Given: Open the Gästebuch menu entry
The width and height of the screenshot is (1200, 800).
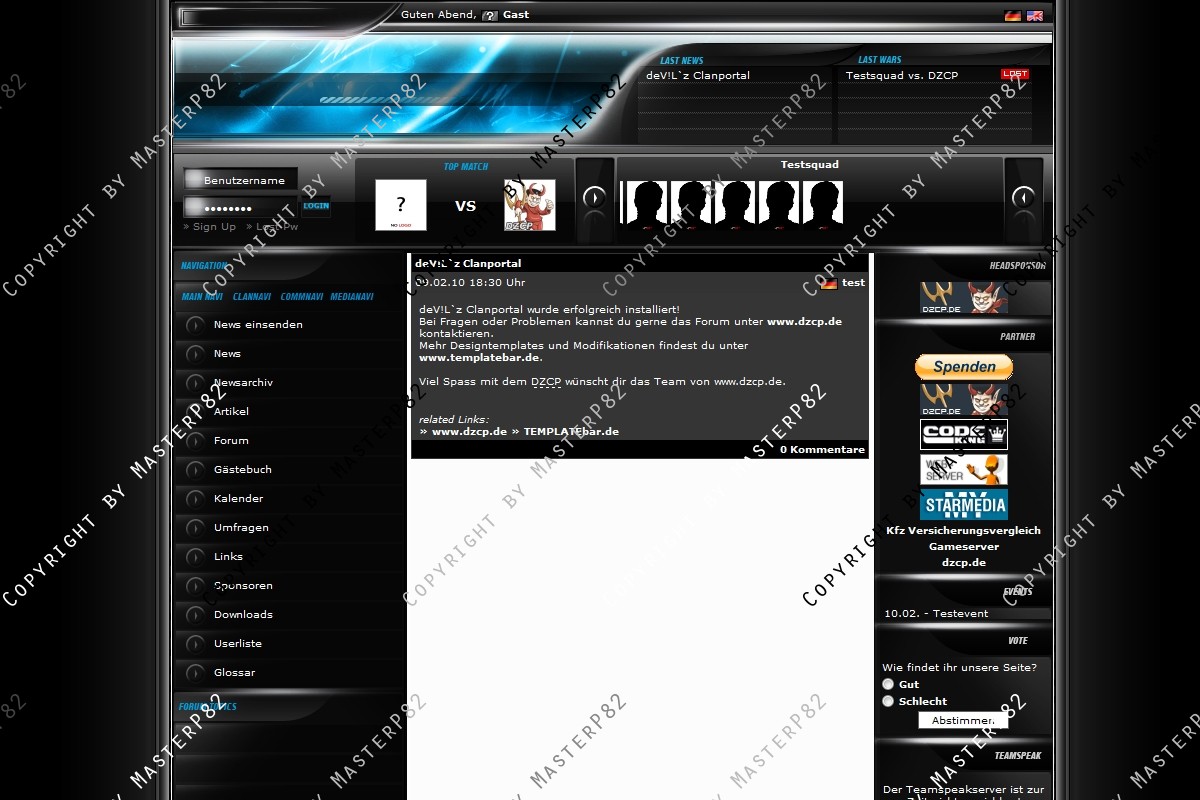Looking at the screenshot, I should pyautogui.click(x=243, y=469).
